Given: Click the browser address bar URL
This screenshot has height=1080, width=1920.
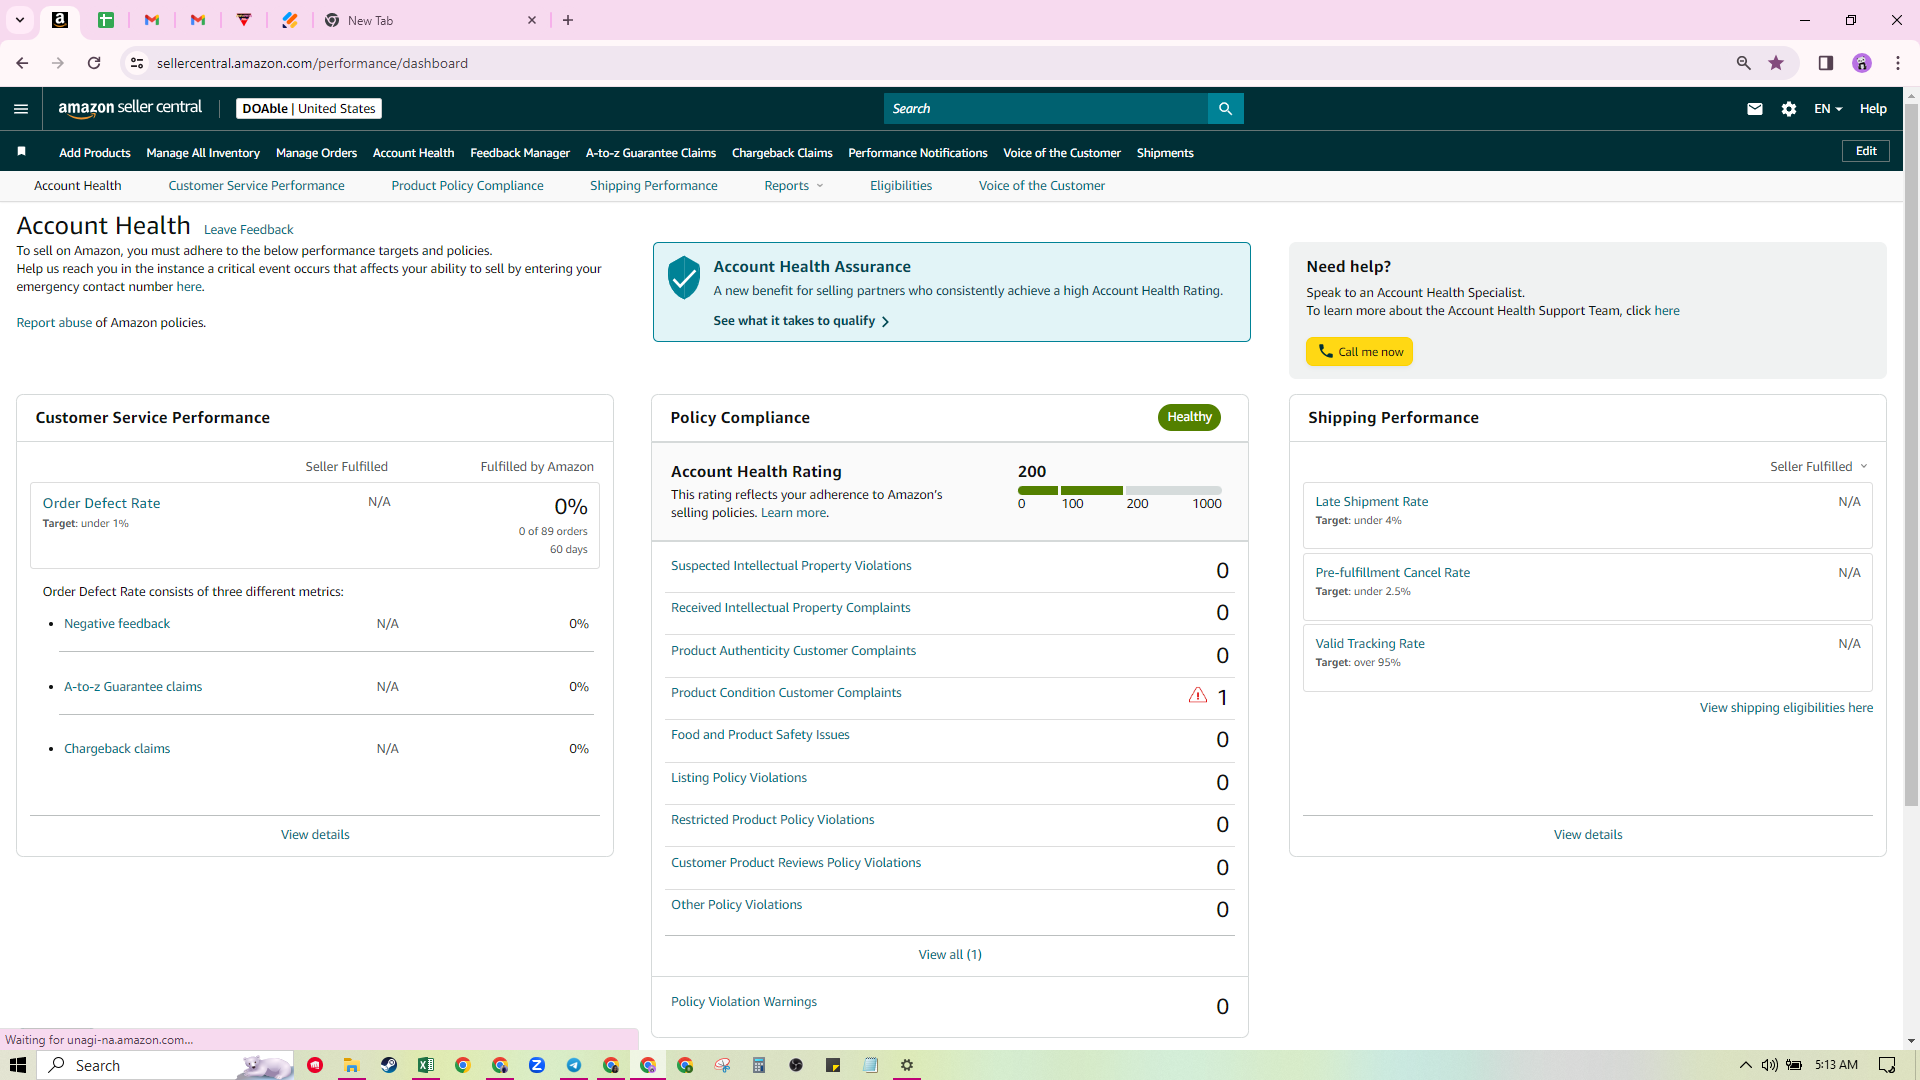Looking at the screenshot, I should 312,63.
